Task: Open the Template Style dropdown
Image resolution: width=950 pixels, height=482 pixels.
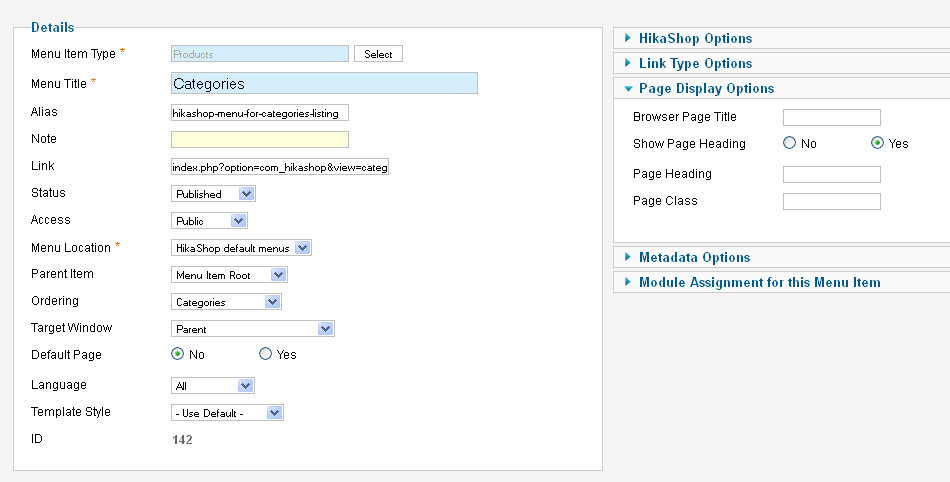Action: (227, 413)
